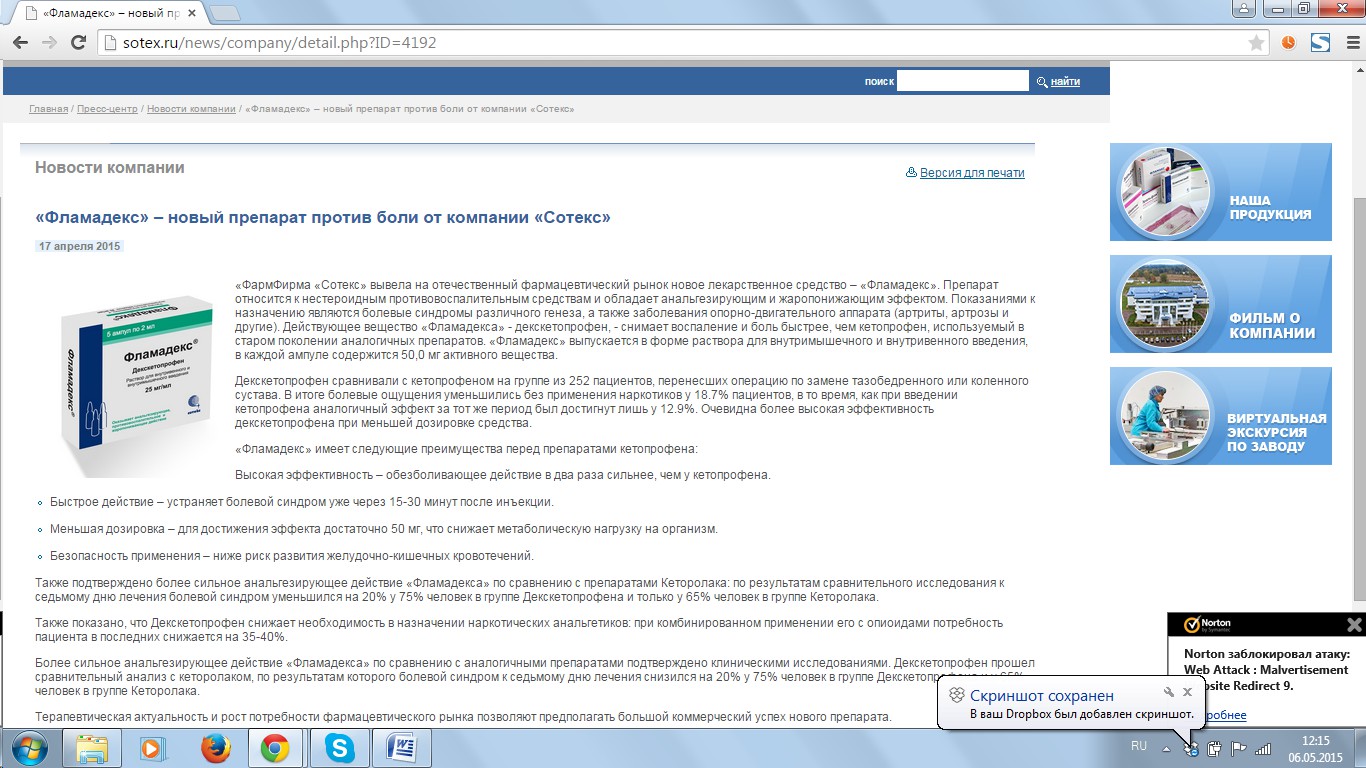Click the найти search link
This screenshot has height=768, width=1366.
[x=1065, y=82]
